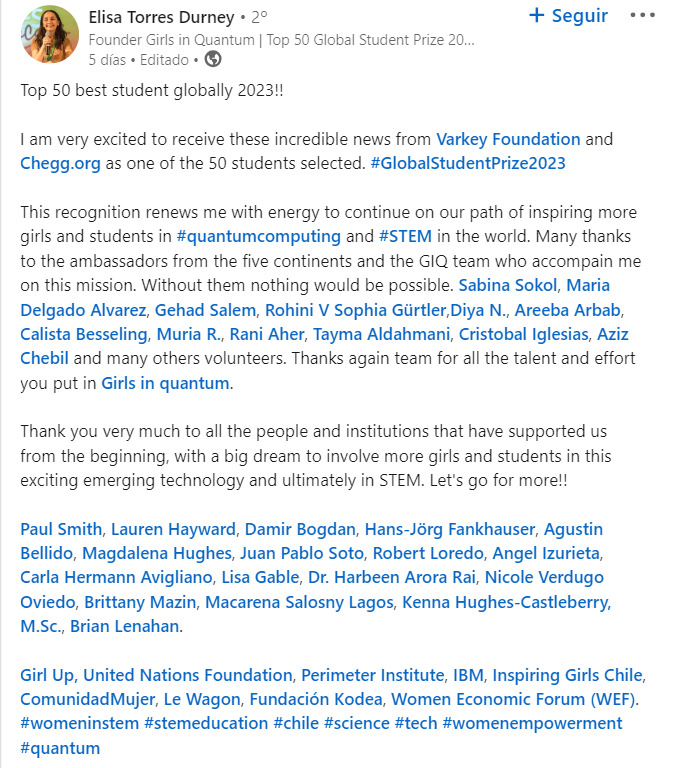This screenshot has height=768, width=676.
Task: Click the globe visibility icon
Action: pyautogui.click(x=213, y=59)
